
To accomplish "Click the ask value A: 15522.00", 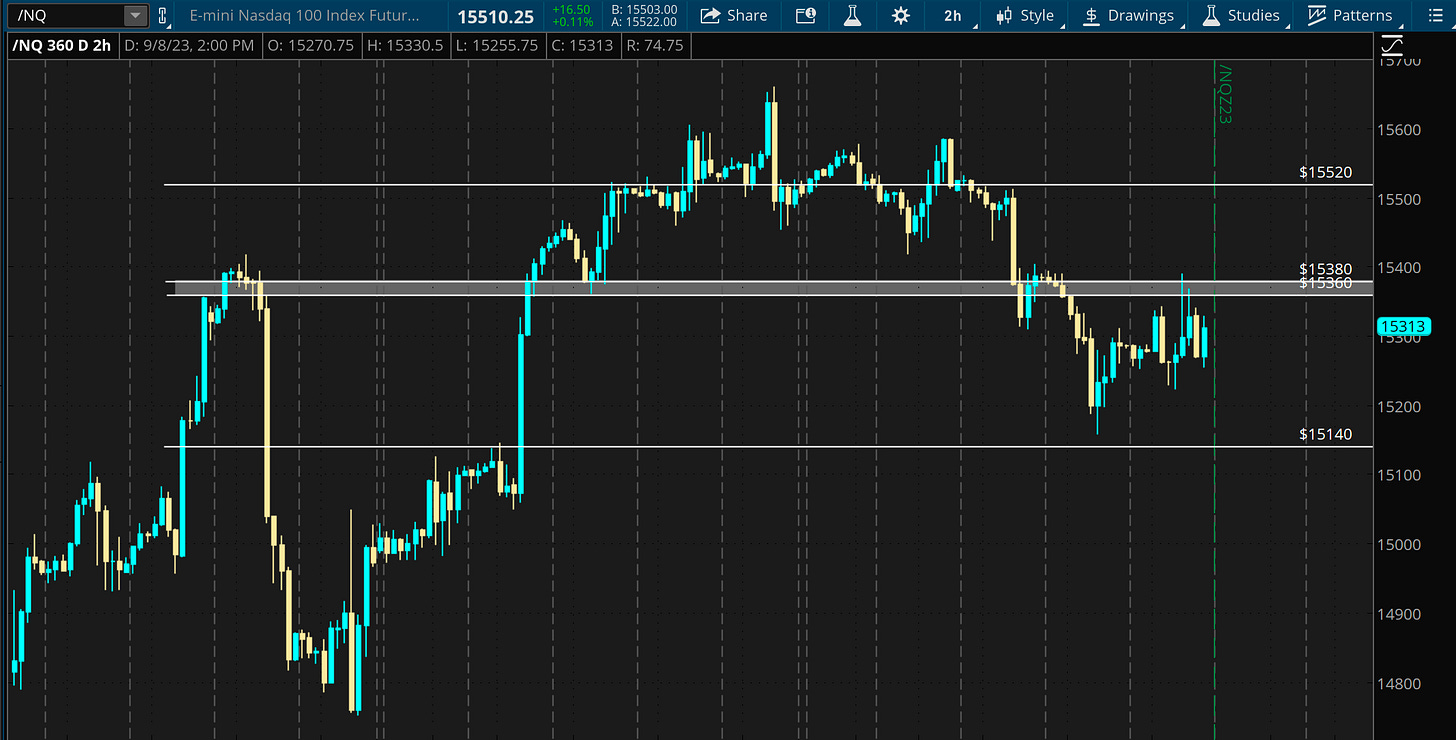I will pyautogui.click(x=644, y=22).
